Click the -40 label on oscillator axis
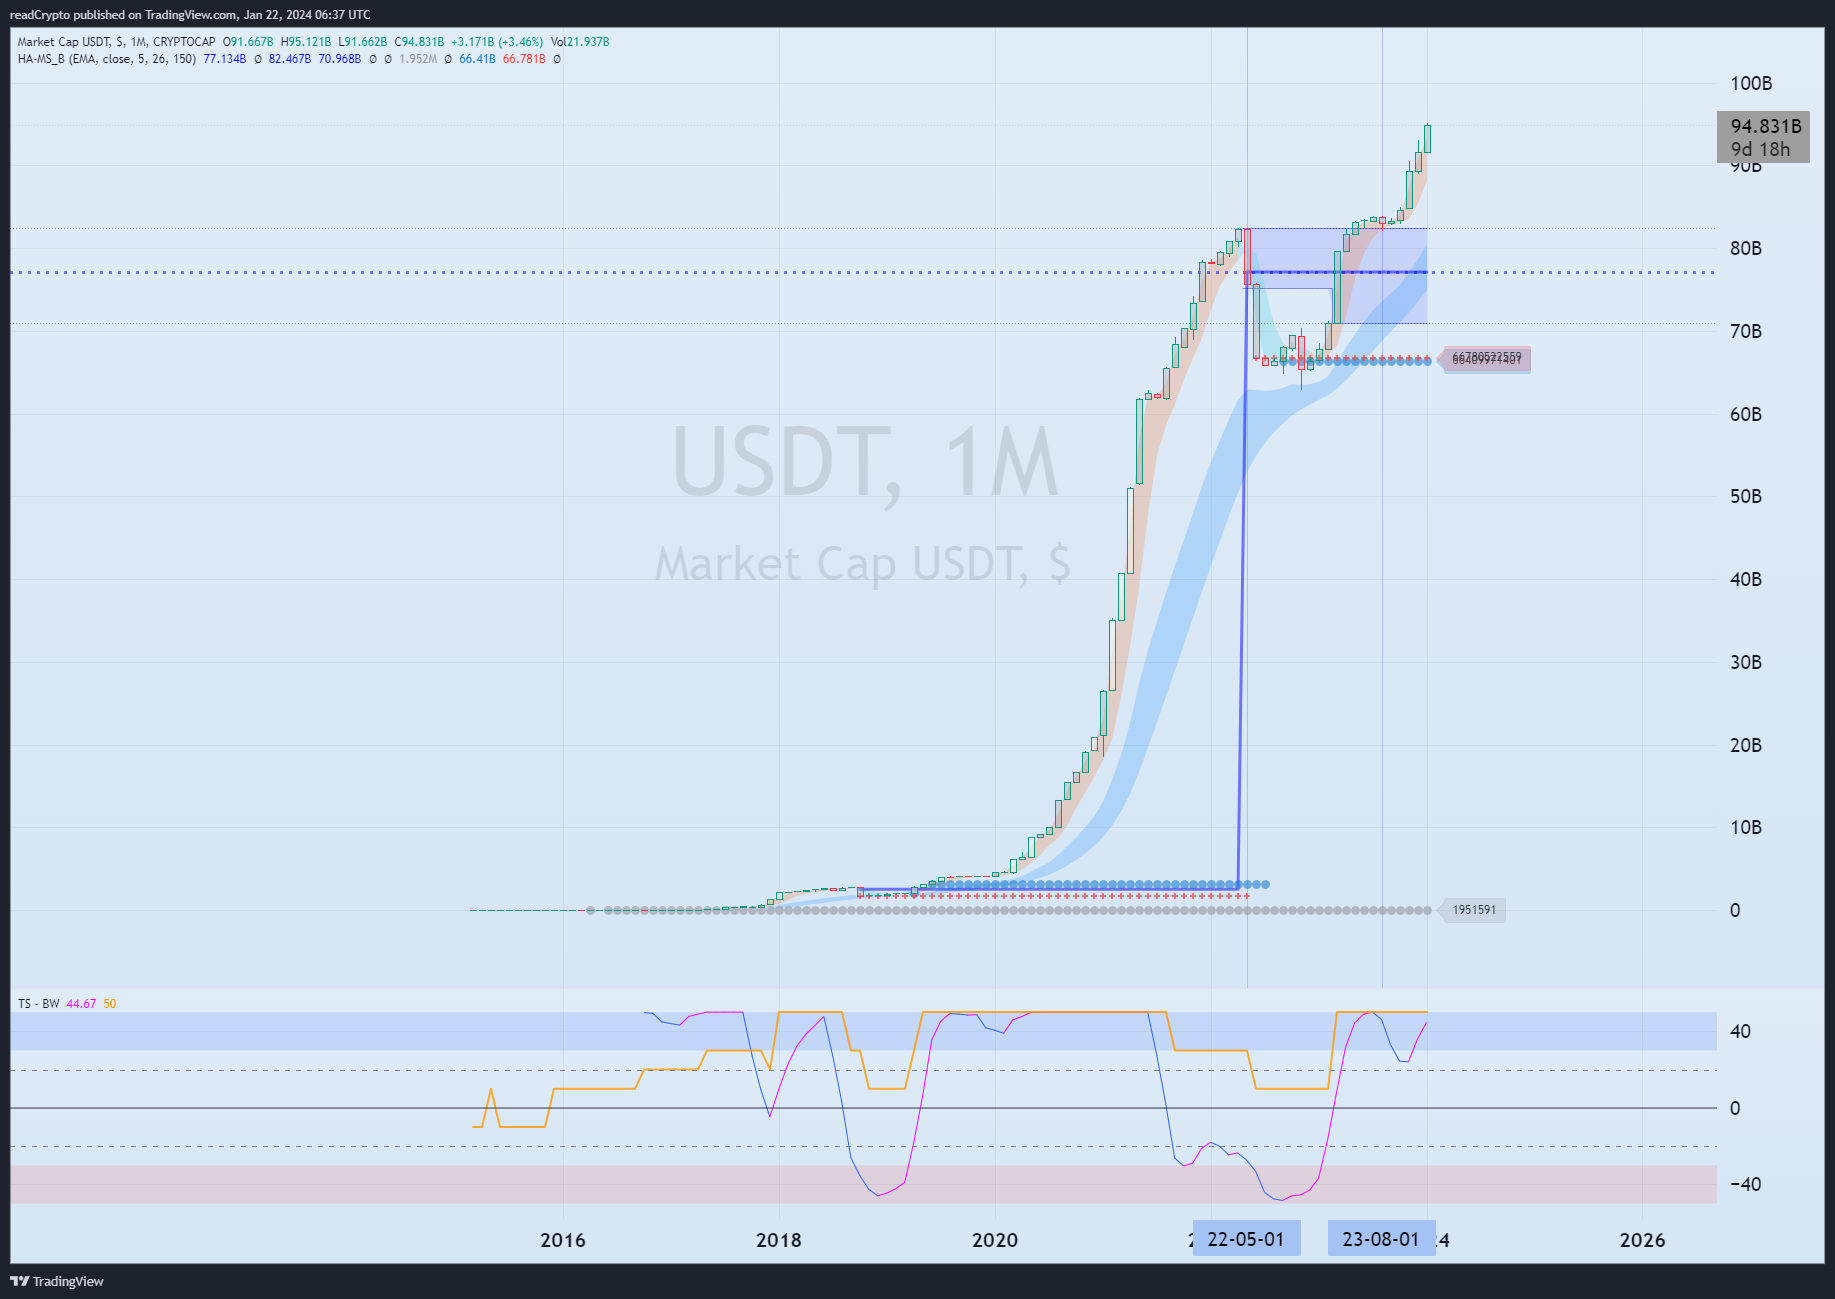 click(x=1745, y=1184)
